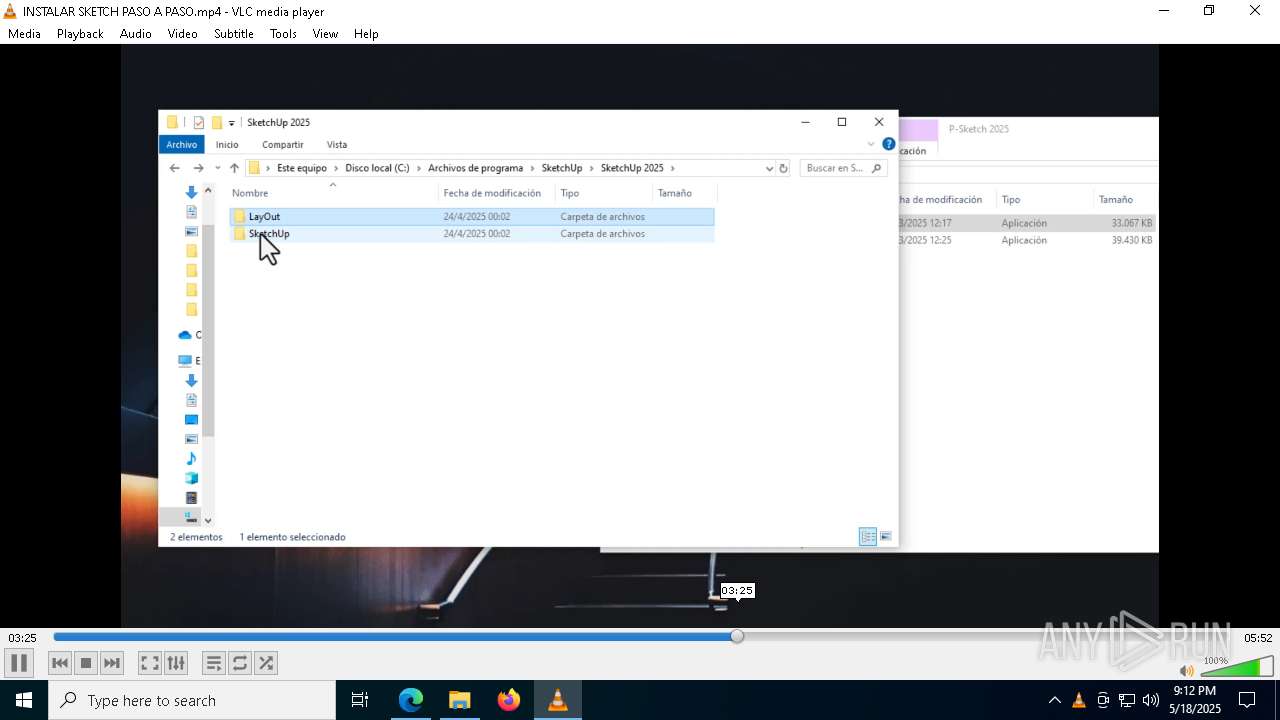
Task: Toggle loop repeat mode
Action: tap(239, 663)
